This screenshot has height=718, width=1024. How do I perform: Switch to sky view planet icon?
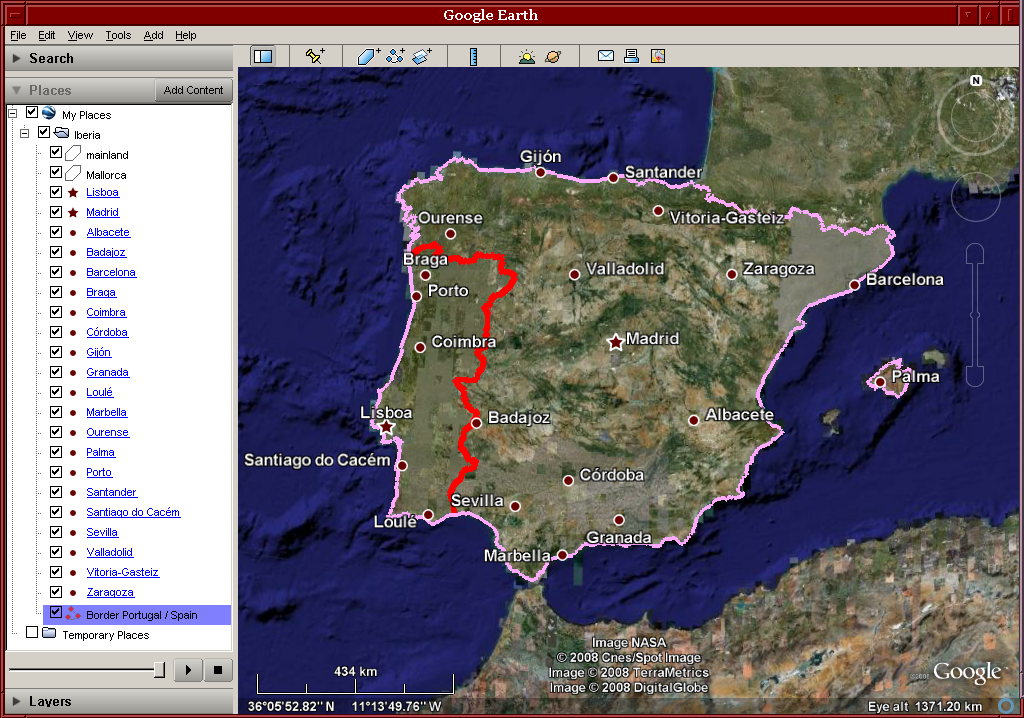tap(553, 57)
